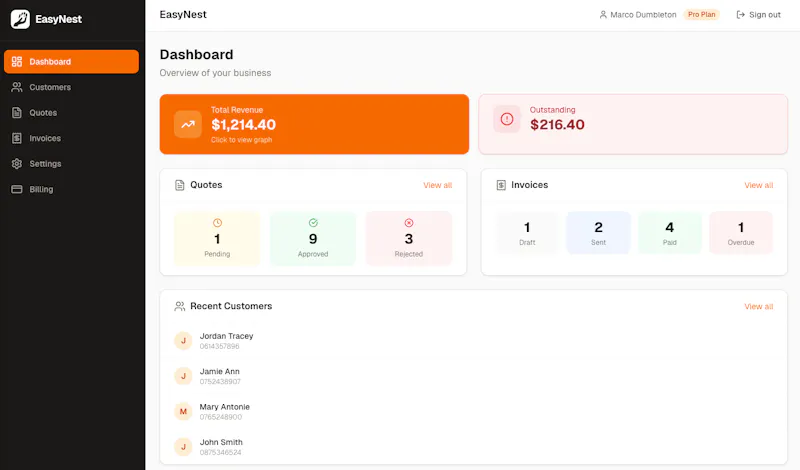Click the Jordan Tracey customer name
Image resolution: width=800 pixels, height=470 pixels.
click(x=227, y=336)
